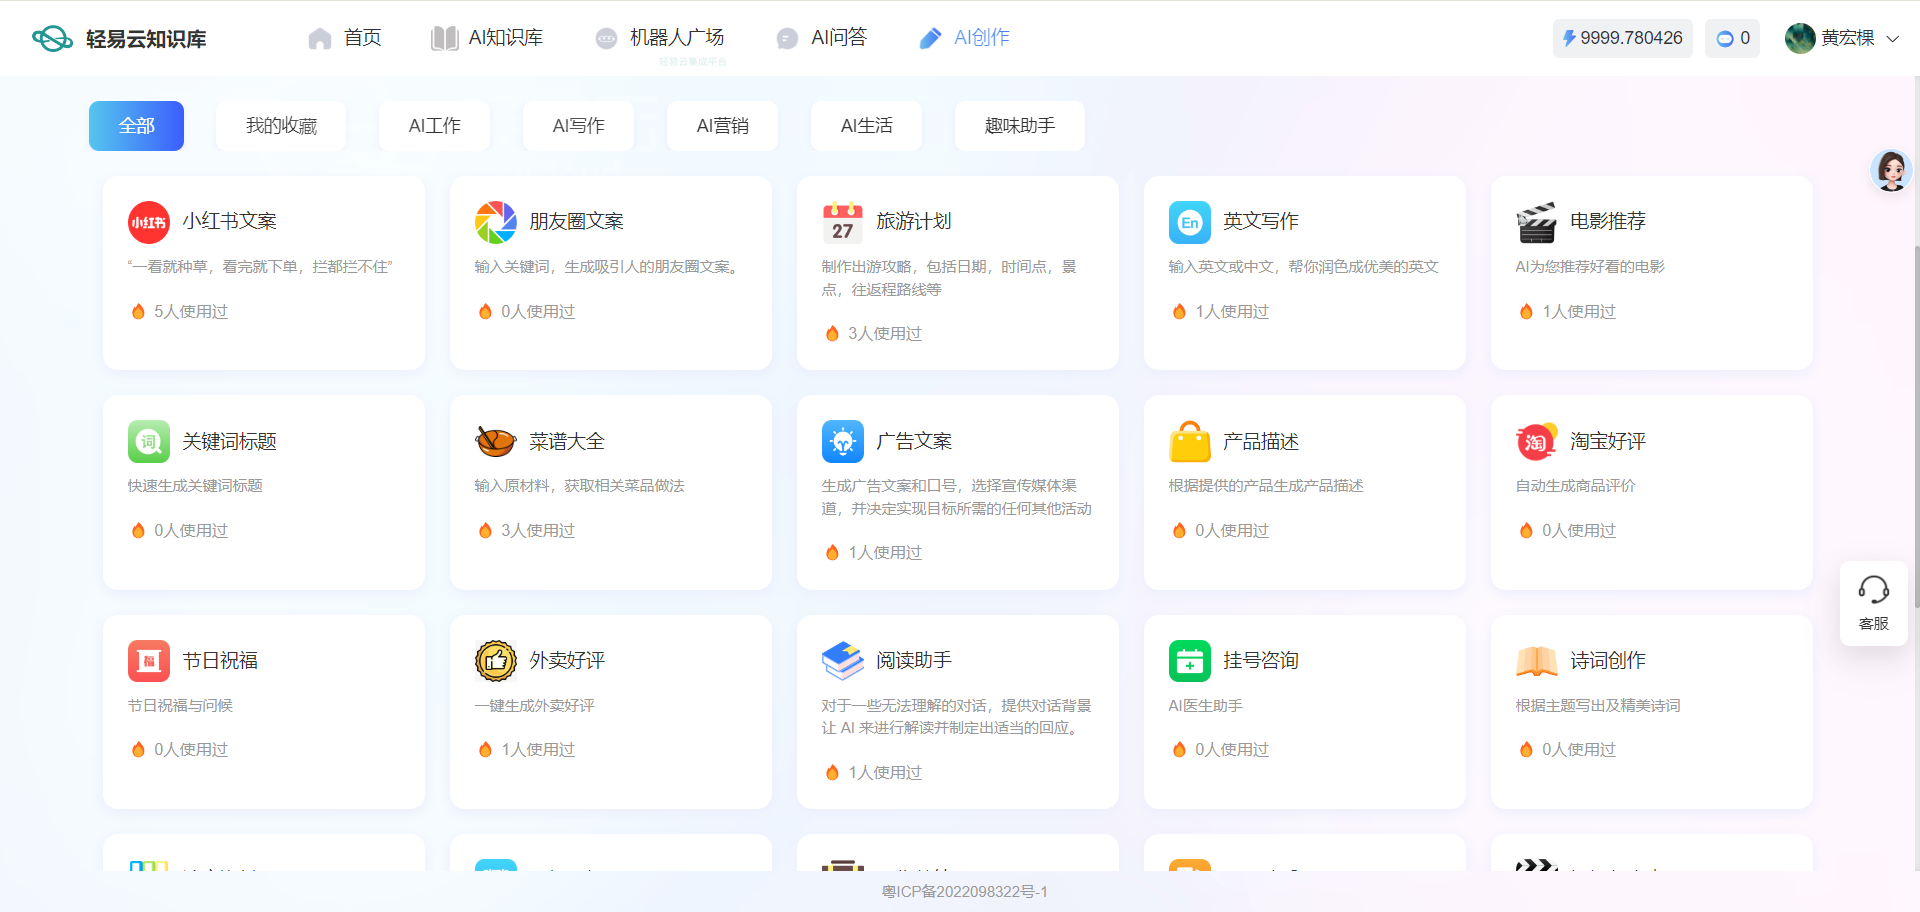
Task: Click the chat bubble icon beside AI问答
Action: 788,38
